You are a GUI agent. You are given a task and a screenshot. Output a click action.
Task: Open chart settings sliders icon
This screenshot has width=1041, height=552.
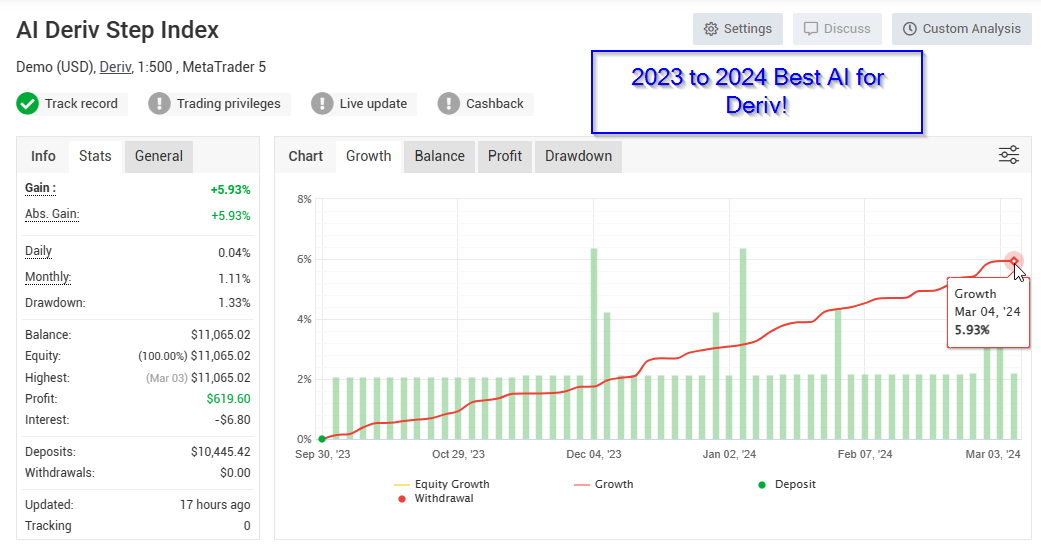coord(1008,155)
